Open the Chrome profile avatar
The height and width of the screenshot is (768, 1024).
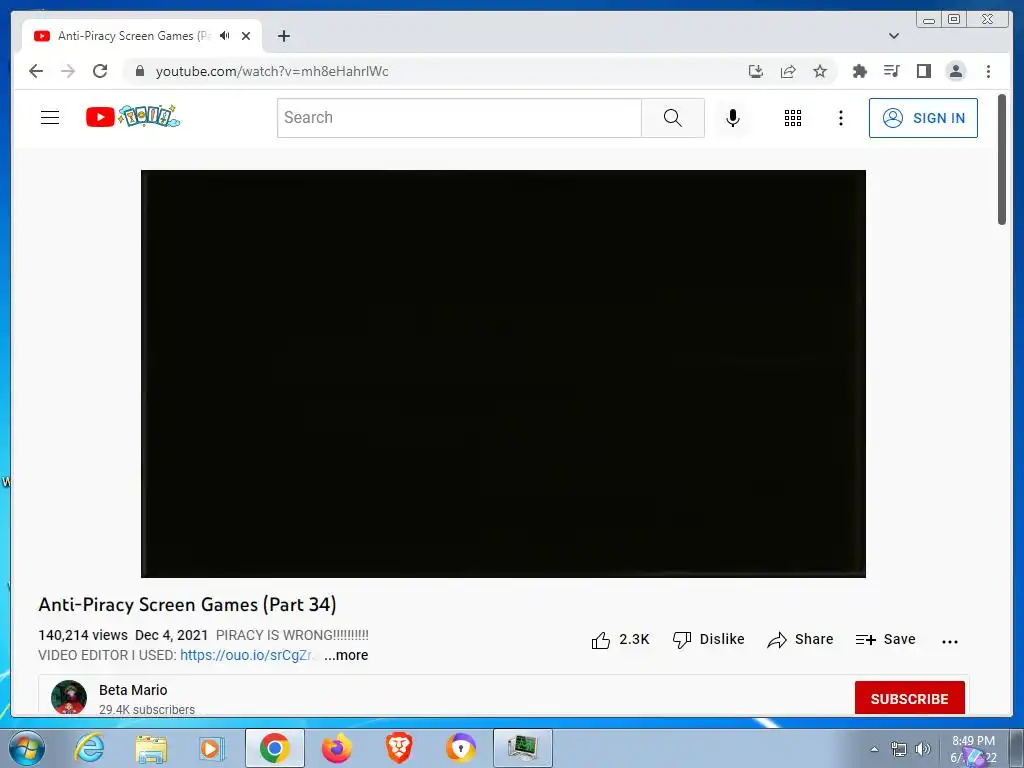pyautogui.click(x=955, y=71)
